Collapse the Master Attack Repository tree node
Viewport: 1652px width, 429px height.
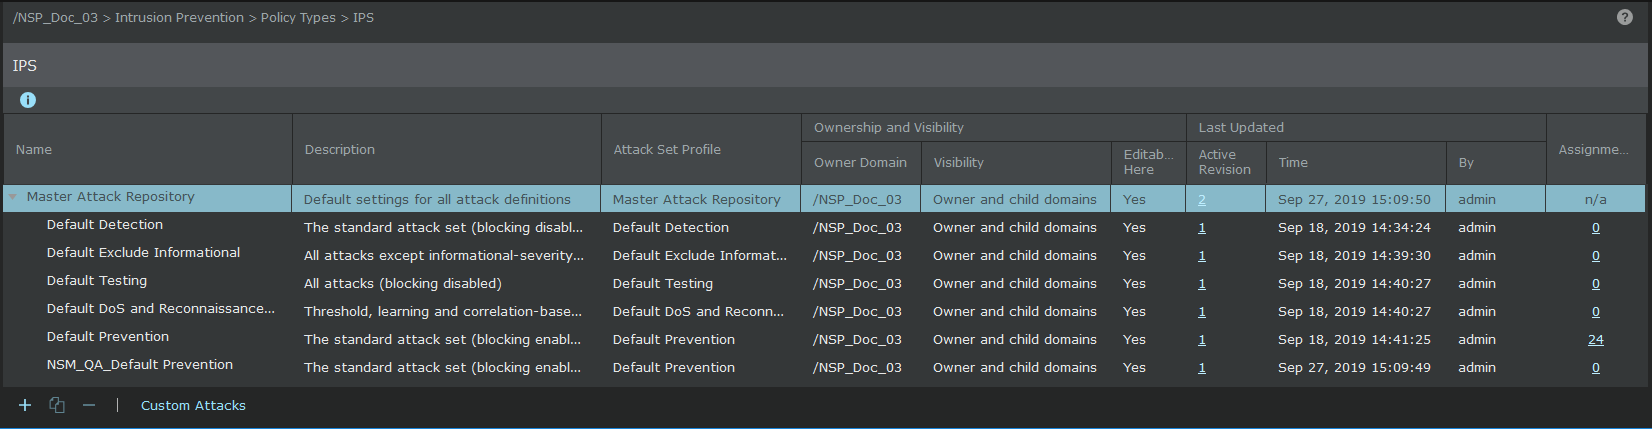pyautogui.click(x=13, y=197)
